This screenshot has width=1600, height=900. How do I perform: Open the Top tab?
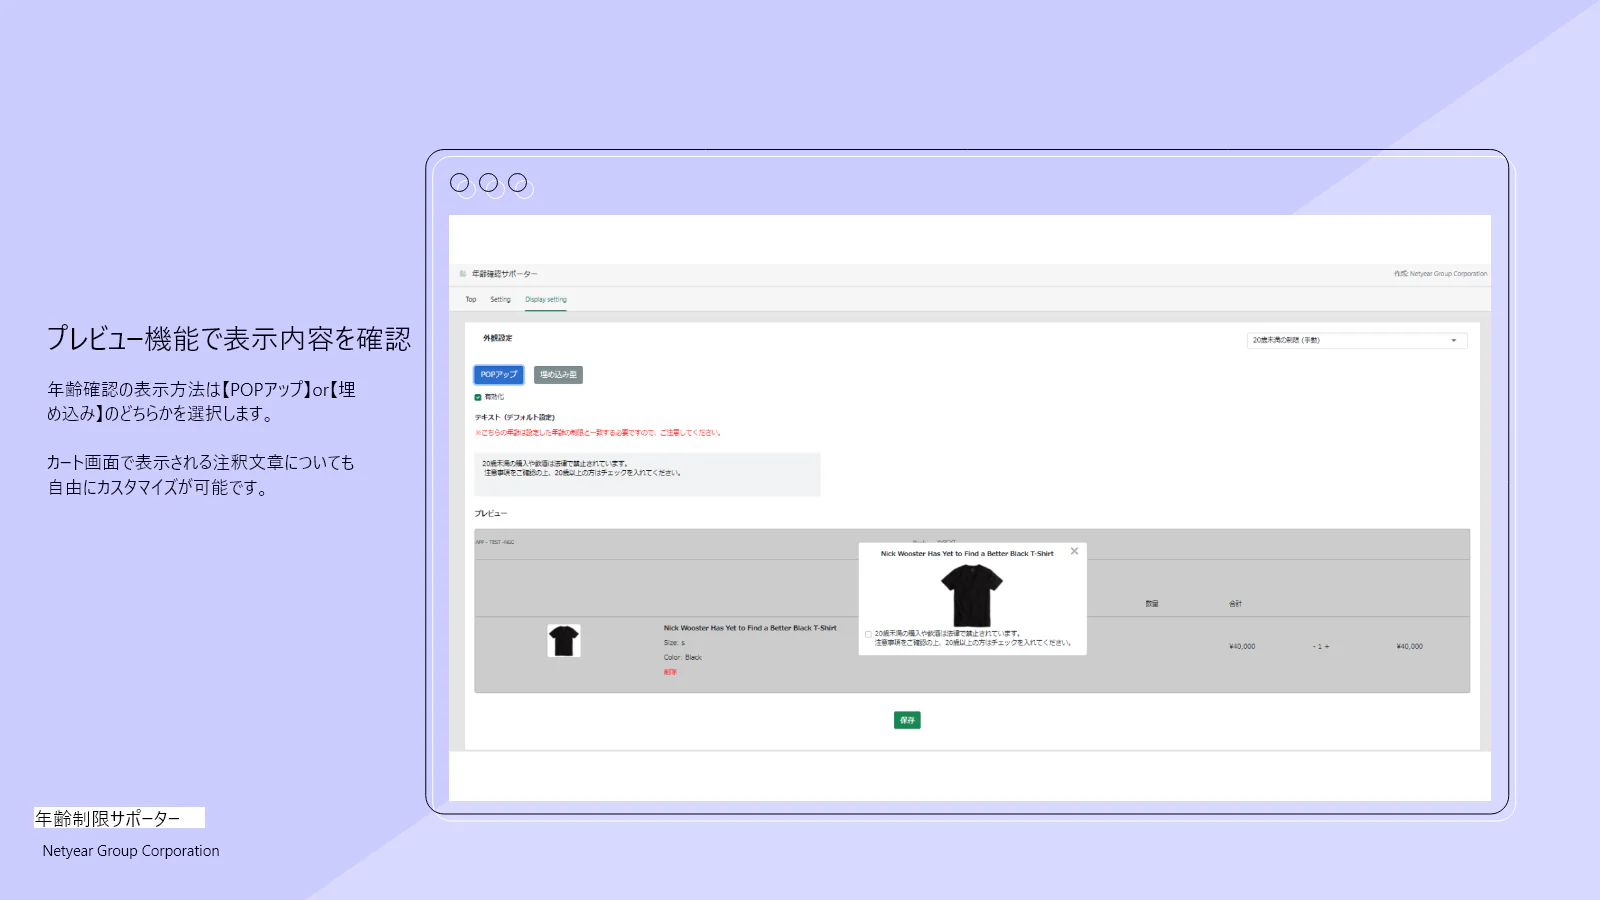pos(470,299)
